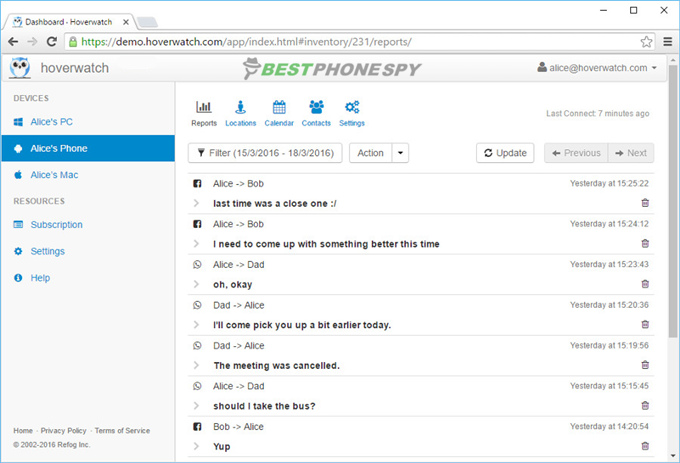Delete the 'oh, okay' message
This screenshot has height=463, width=680.
pos(645,284)
